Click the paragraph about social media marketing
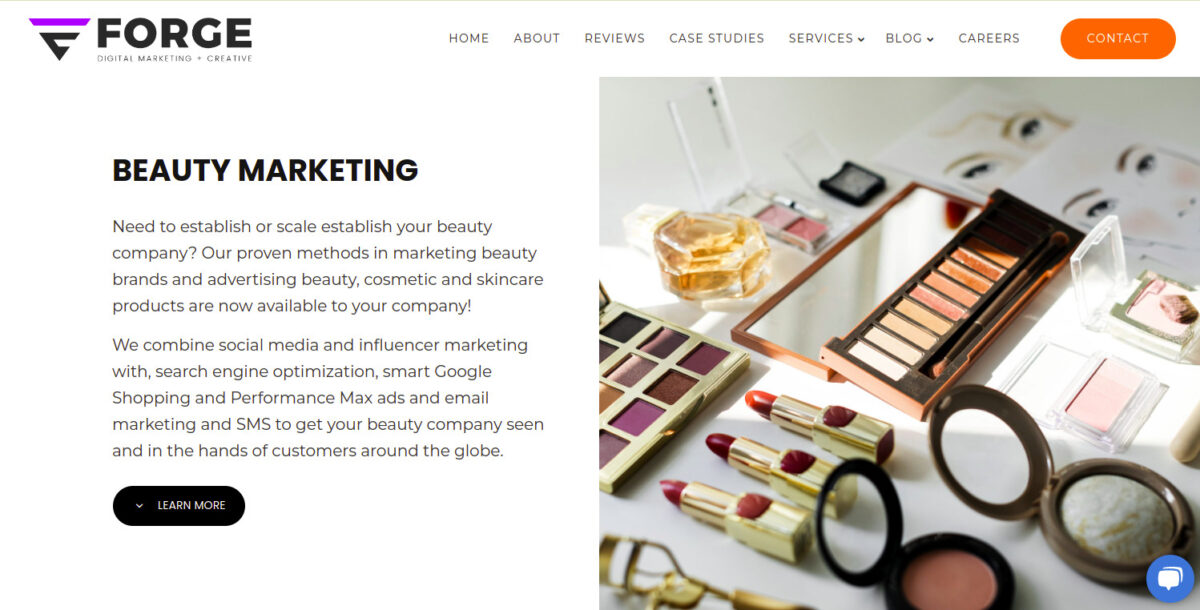This screenshot has height=610, width=1200. point(328,398)
